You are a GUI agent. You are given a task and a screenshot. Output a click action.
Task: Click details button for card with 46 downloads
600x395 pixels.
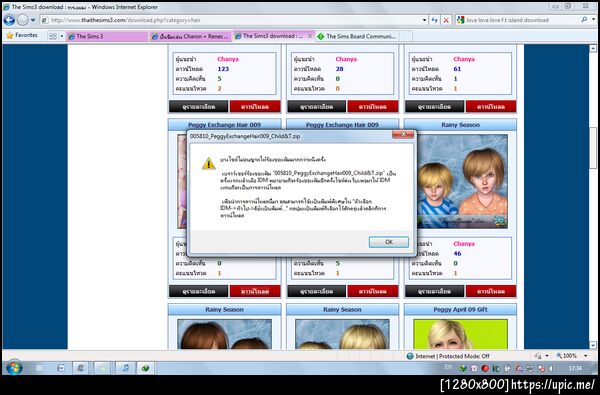coord(434,291)
